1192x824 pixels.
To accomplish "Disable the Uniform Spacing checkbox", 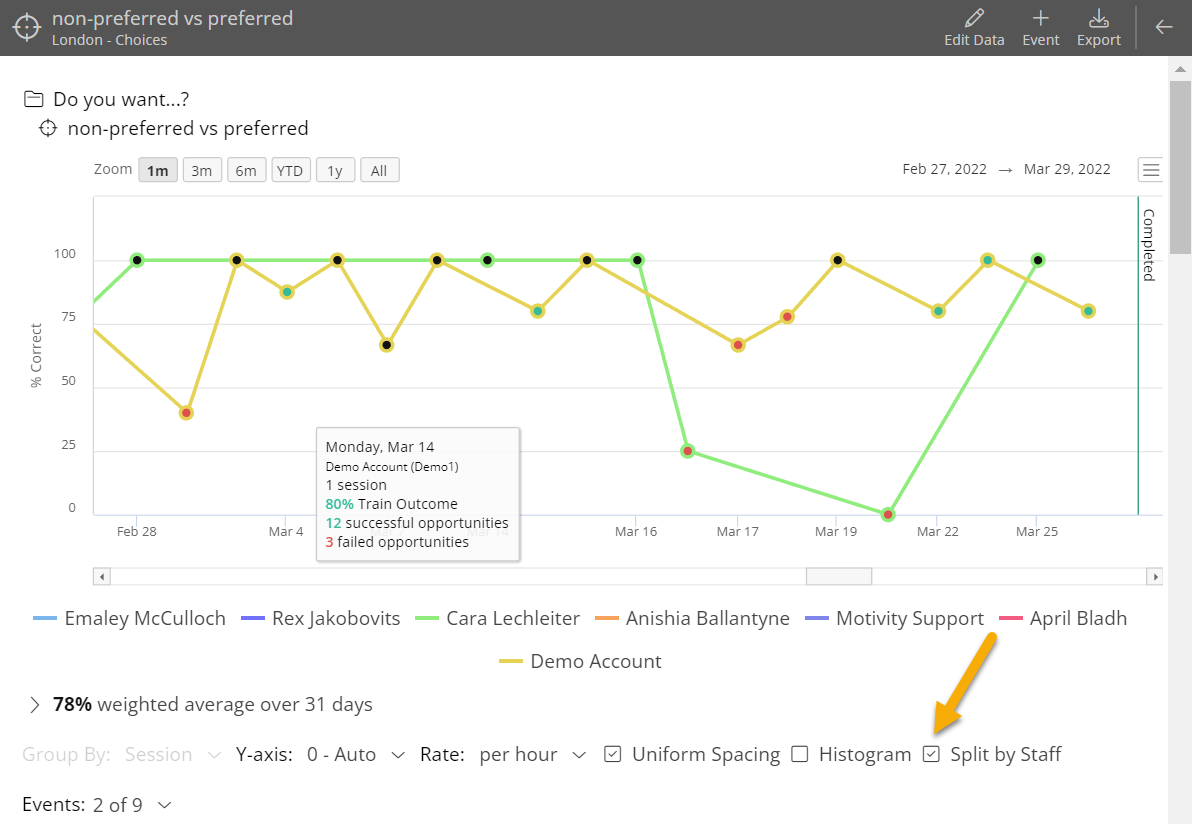I will point(612,753).
